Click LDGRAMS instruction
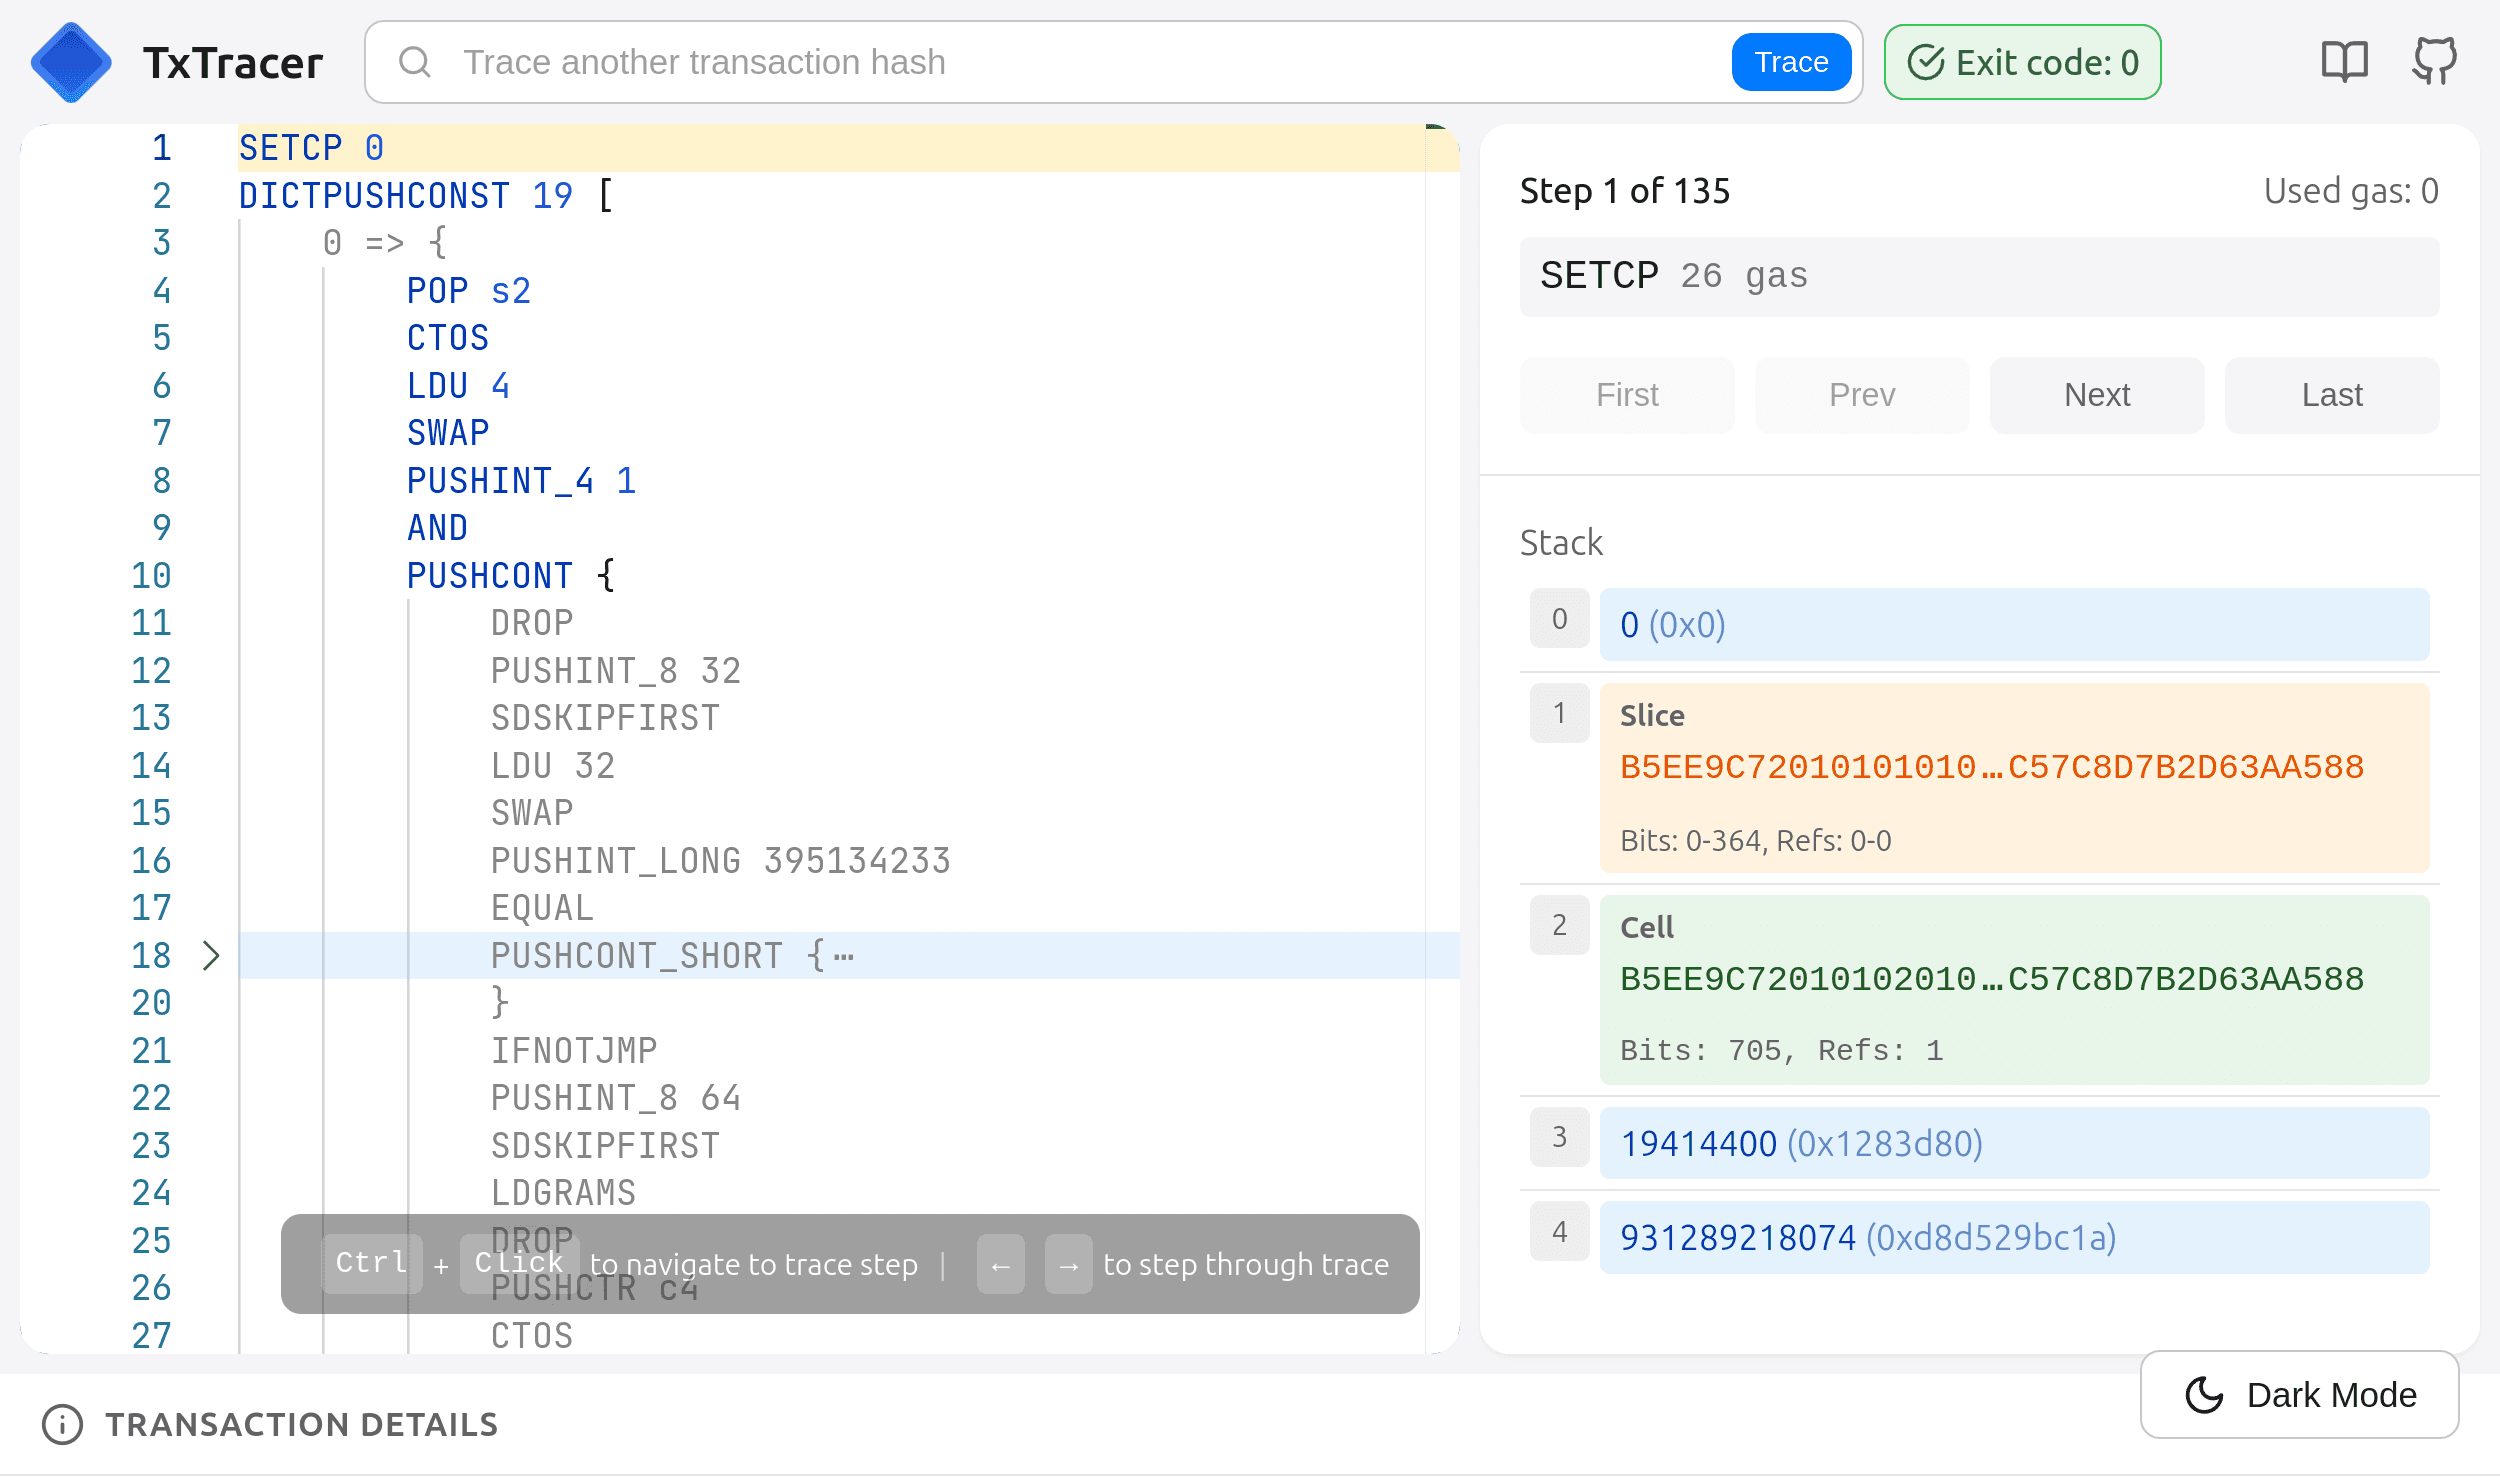The image size is (2500, 1479). pos(563,1193)
